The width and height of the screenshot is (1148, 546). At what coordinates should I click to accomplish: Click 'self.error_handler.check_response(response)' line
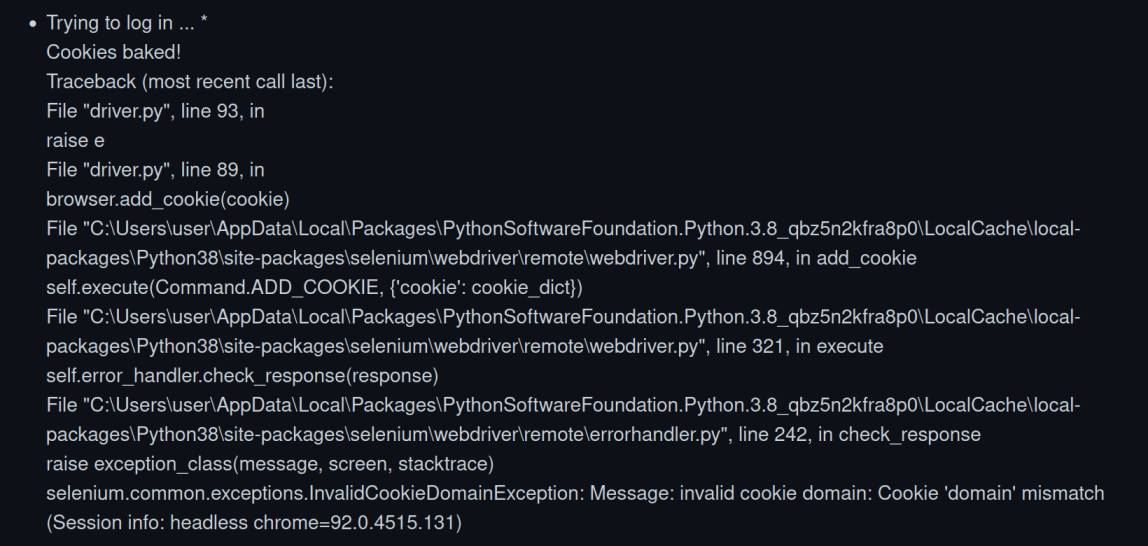242,376
